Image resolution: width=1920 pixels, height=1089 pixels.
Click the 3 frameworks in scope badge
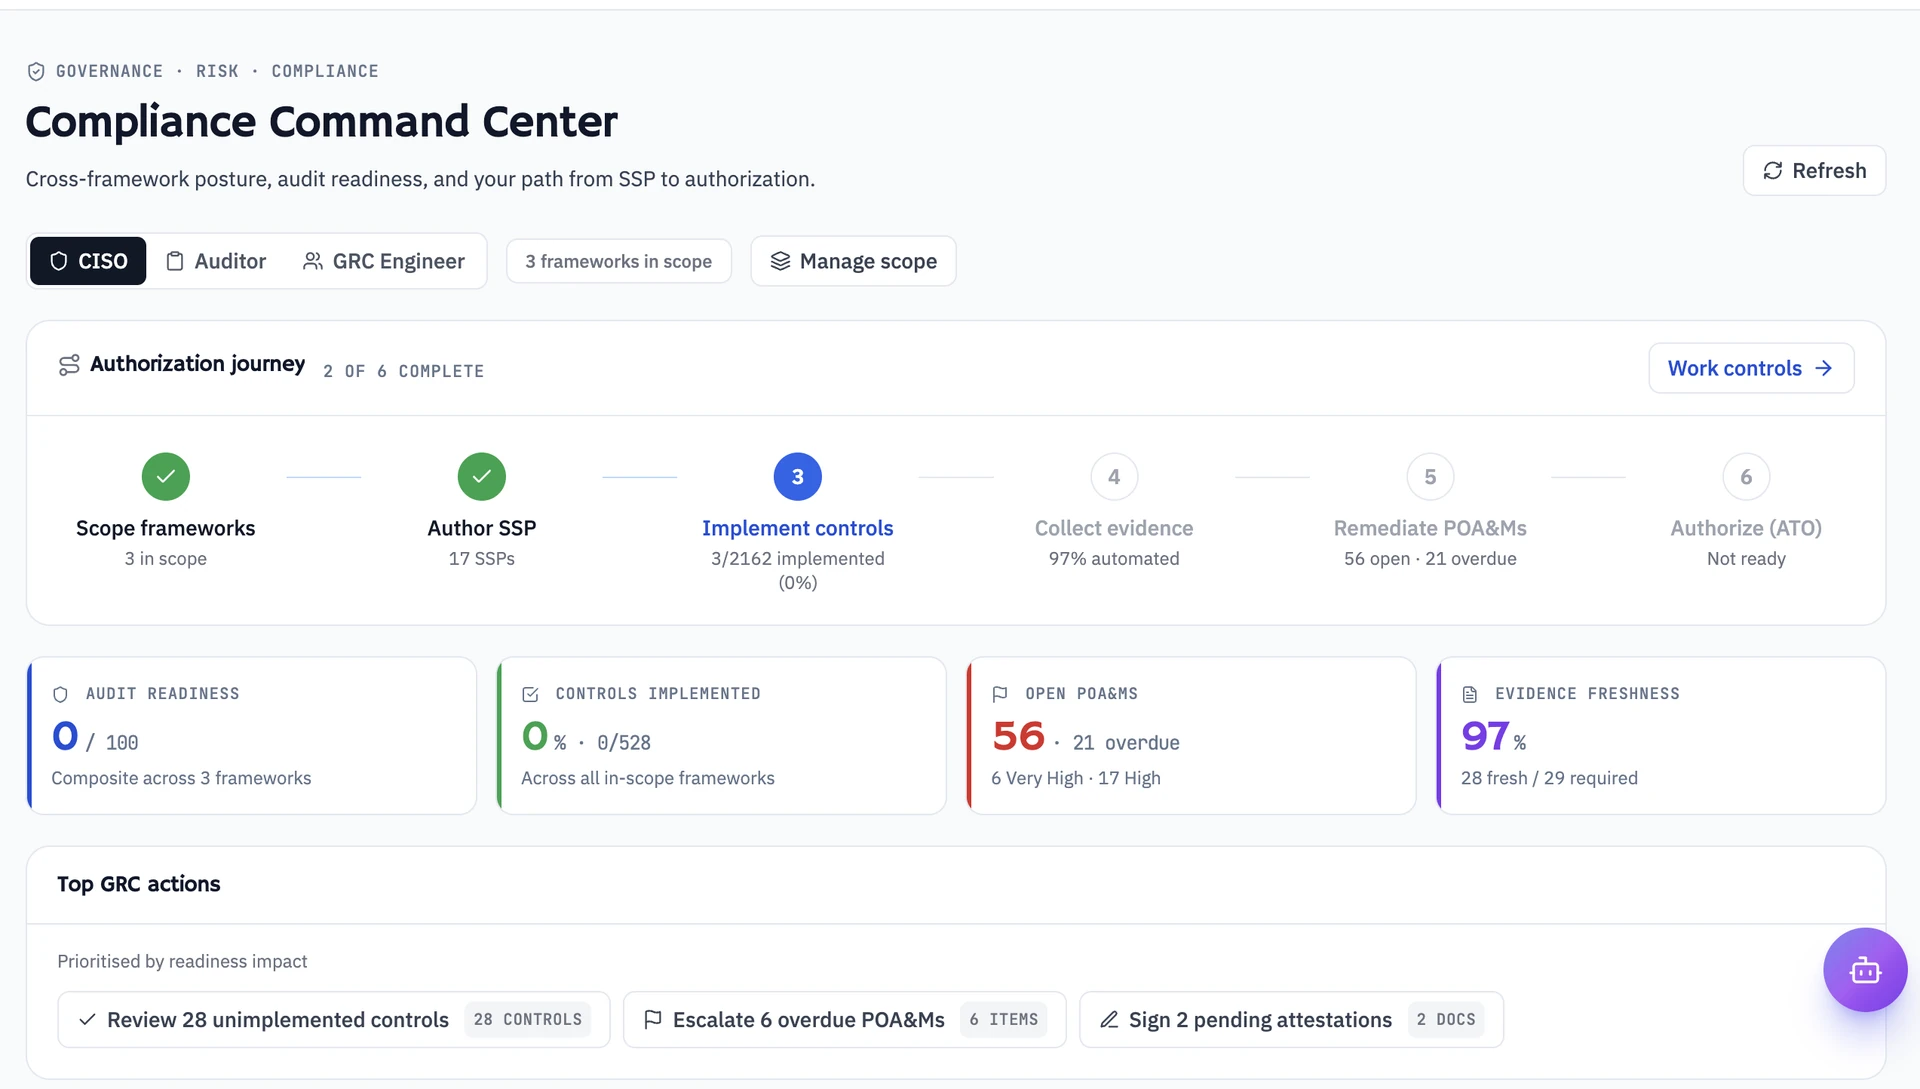click(619, 261)
